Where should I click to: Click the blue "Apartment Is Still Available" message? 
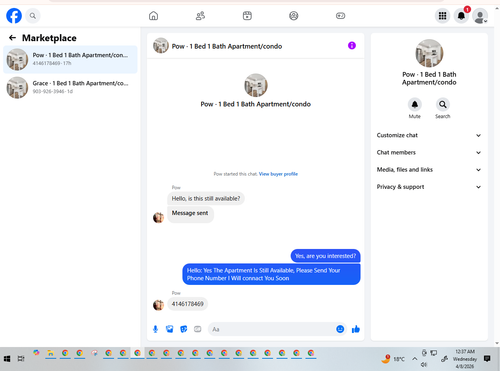pyautogui.click(x=271, y=274)
